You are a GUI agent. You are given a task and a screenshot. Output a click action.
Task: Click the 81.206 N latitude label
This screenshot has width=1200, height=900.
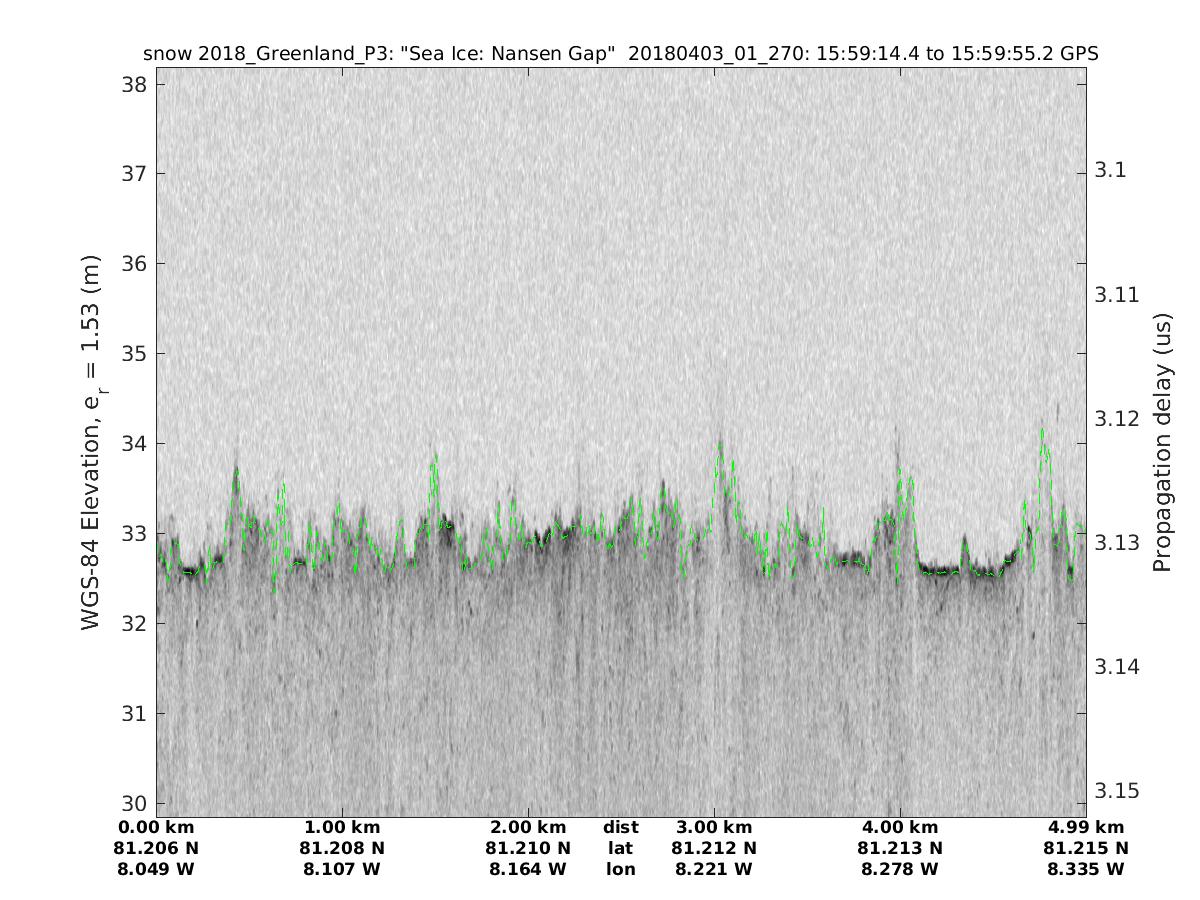(x=156, y=849)
